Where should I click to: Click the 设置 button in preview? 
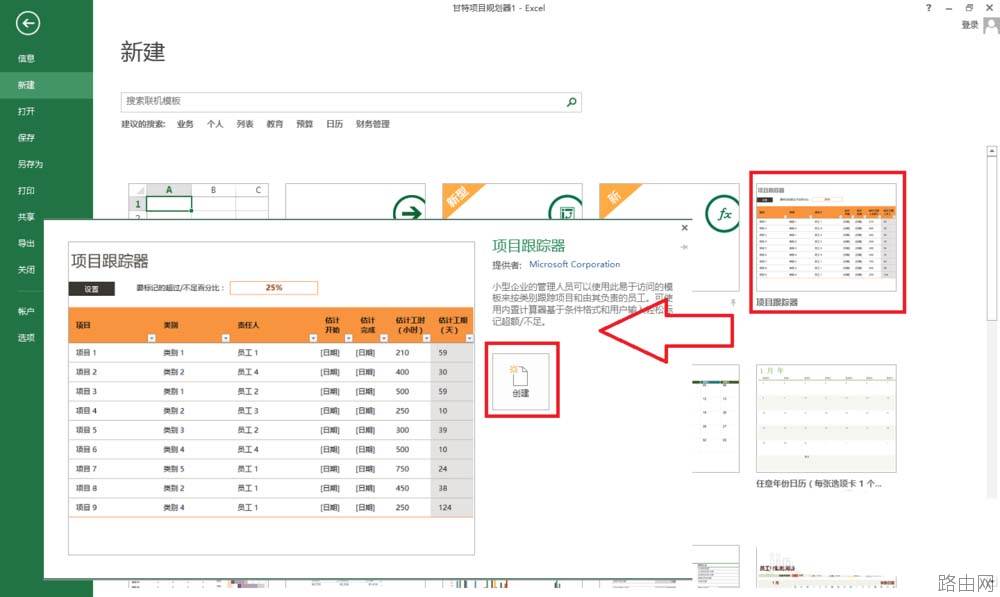(x=91, y=289)
